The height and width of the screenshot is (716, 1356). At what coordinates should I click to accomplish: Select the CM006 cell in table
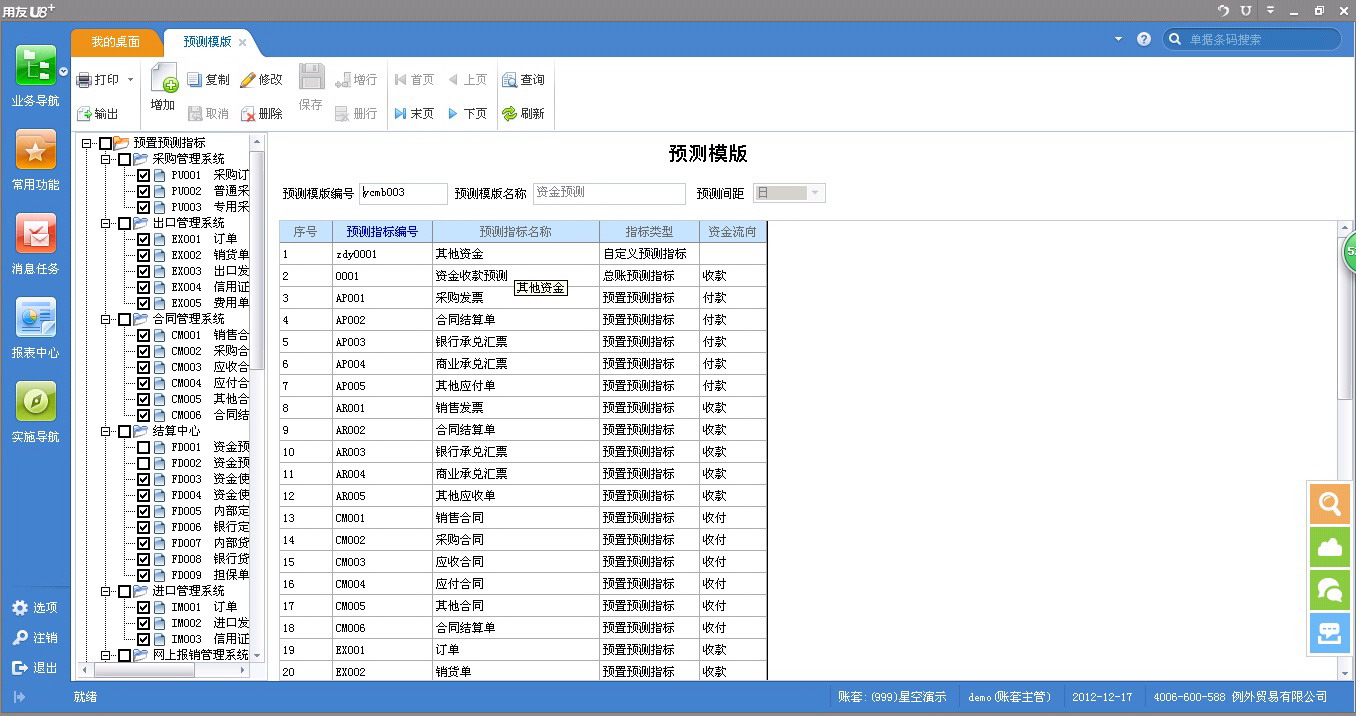point(382,628)
